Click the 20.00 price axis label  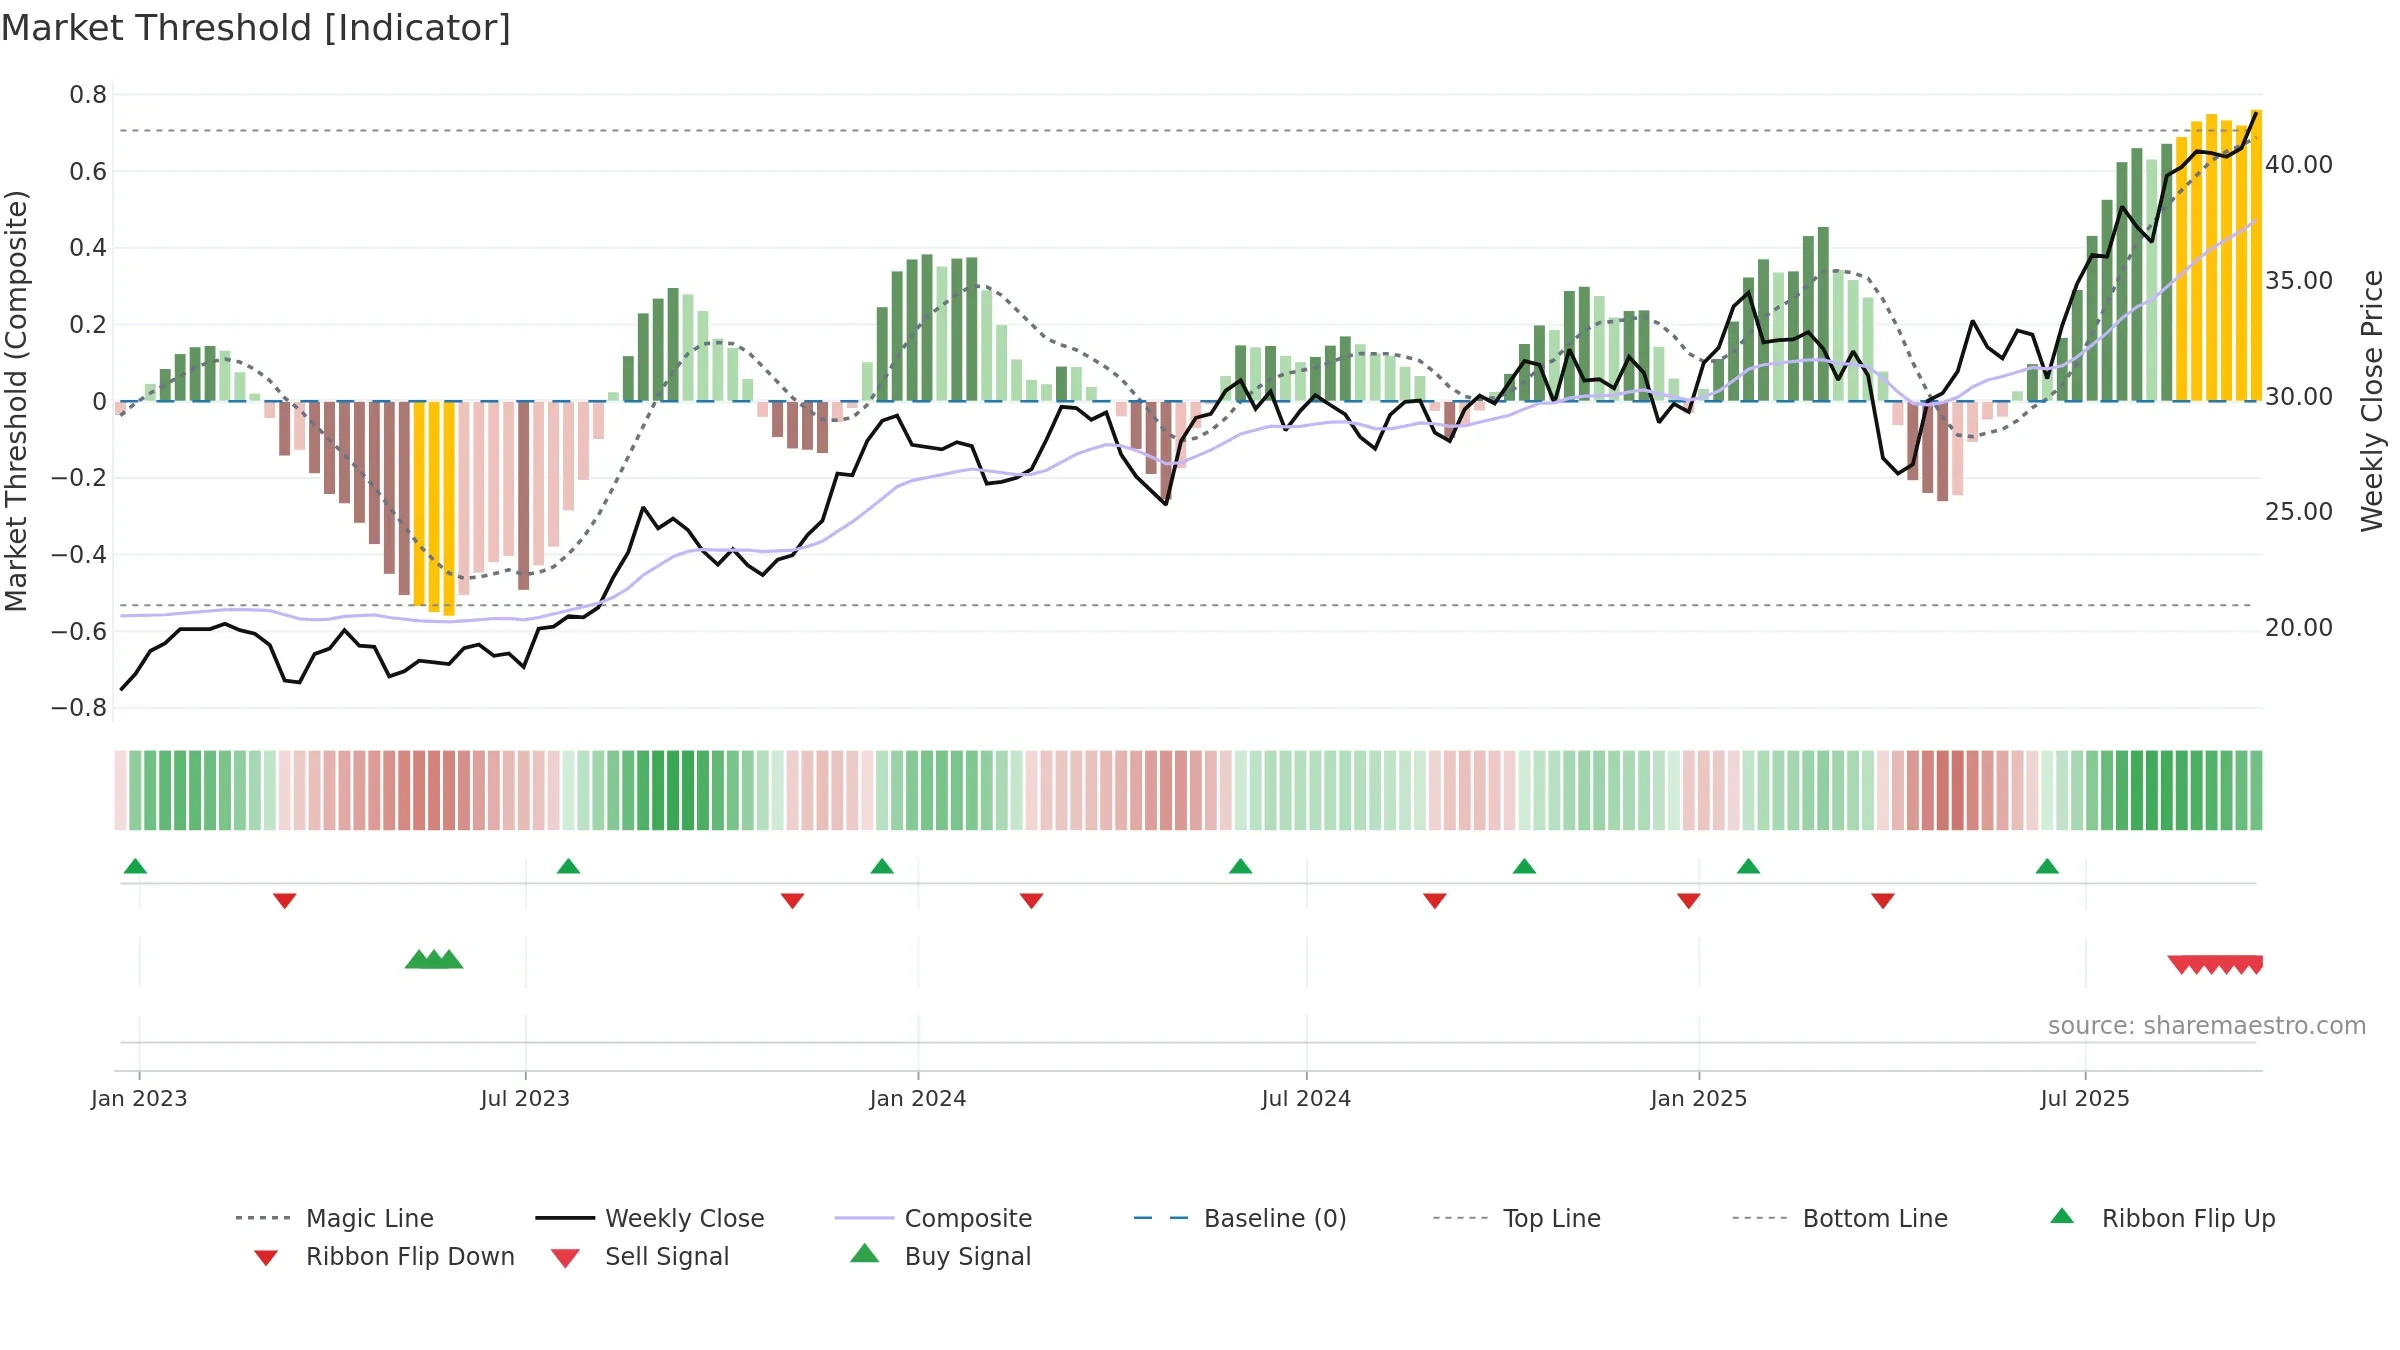(2299, 628)
